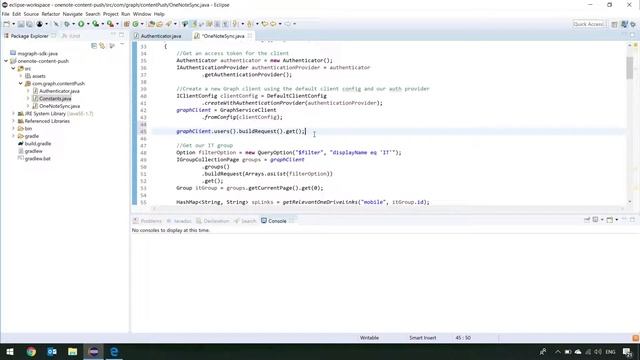Click the Display Selected Console icon
This screenshot has width=640, height=360.
(596, 220)
